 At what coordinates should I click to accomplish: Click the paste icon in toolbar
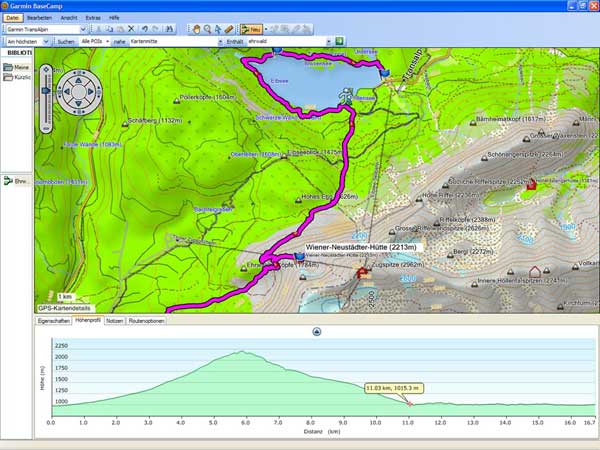120,29
